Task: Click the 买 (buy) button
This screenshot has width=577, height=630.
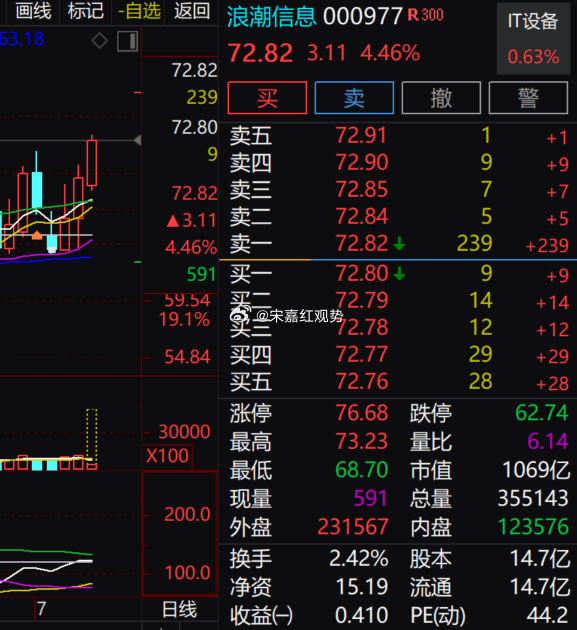Action: point(267,98)
